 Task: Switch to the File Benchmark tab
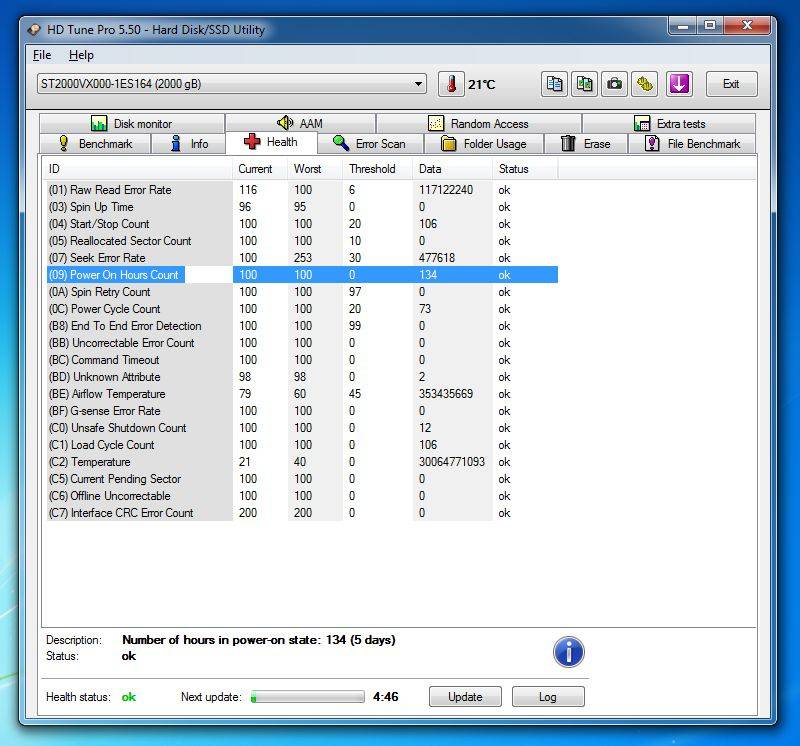click(692, 143)
